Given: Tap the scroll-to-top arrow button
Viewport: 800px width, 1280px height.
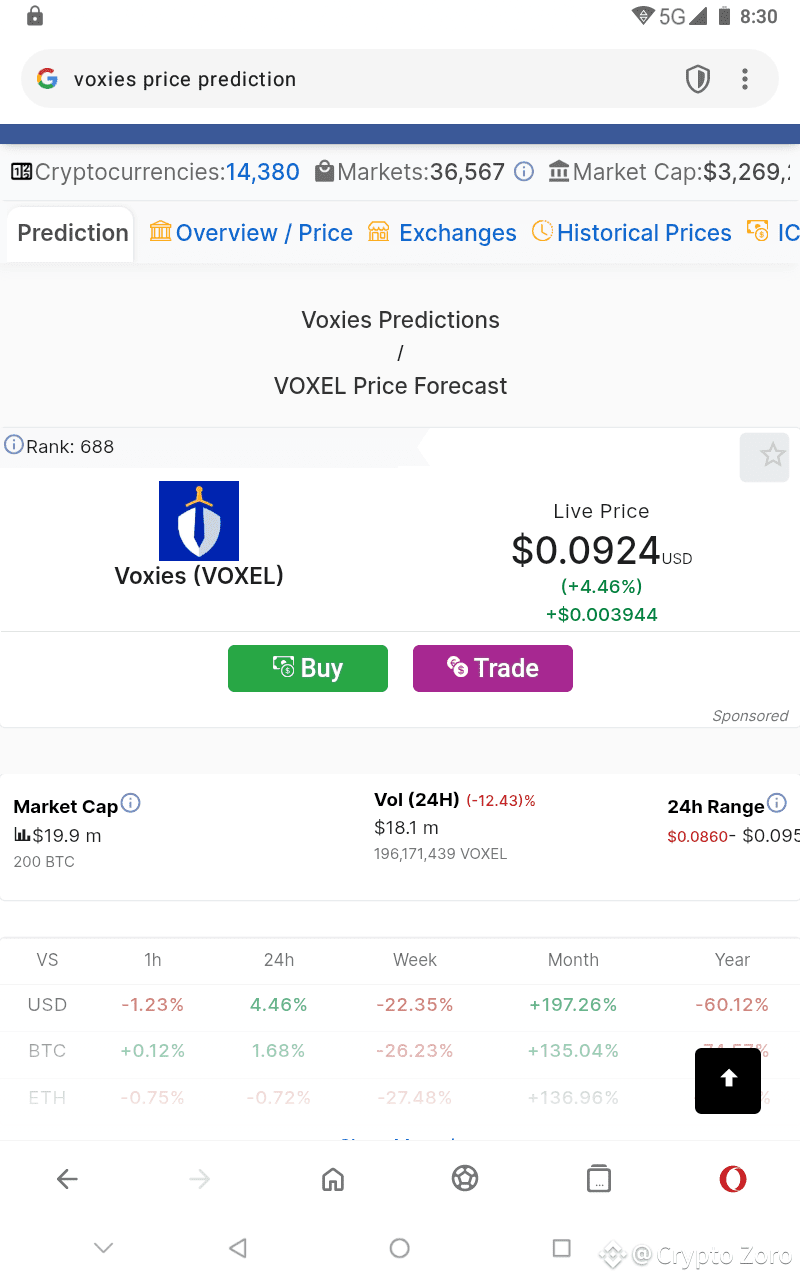Looking at the screenshot, I should (x=727, y=1081).
